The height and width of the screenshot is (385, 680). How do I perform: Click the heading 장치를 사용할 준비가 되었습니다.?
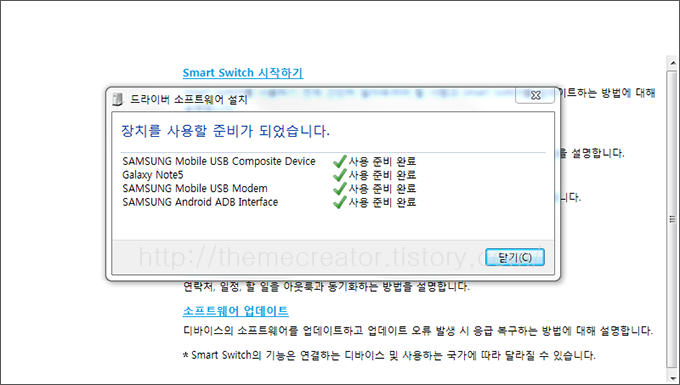click(226, 131)
